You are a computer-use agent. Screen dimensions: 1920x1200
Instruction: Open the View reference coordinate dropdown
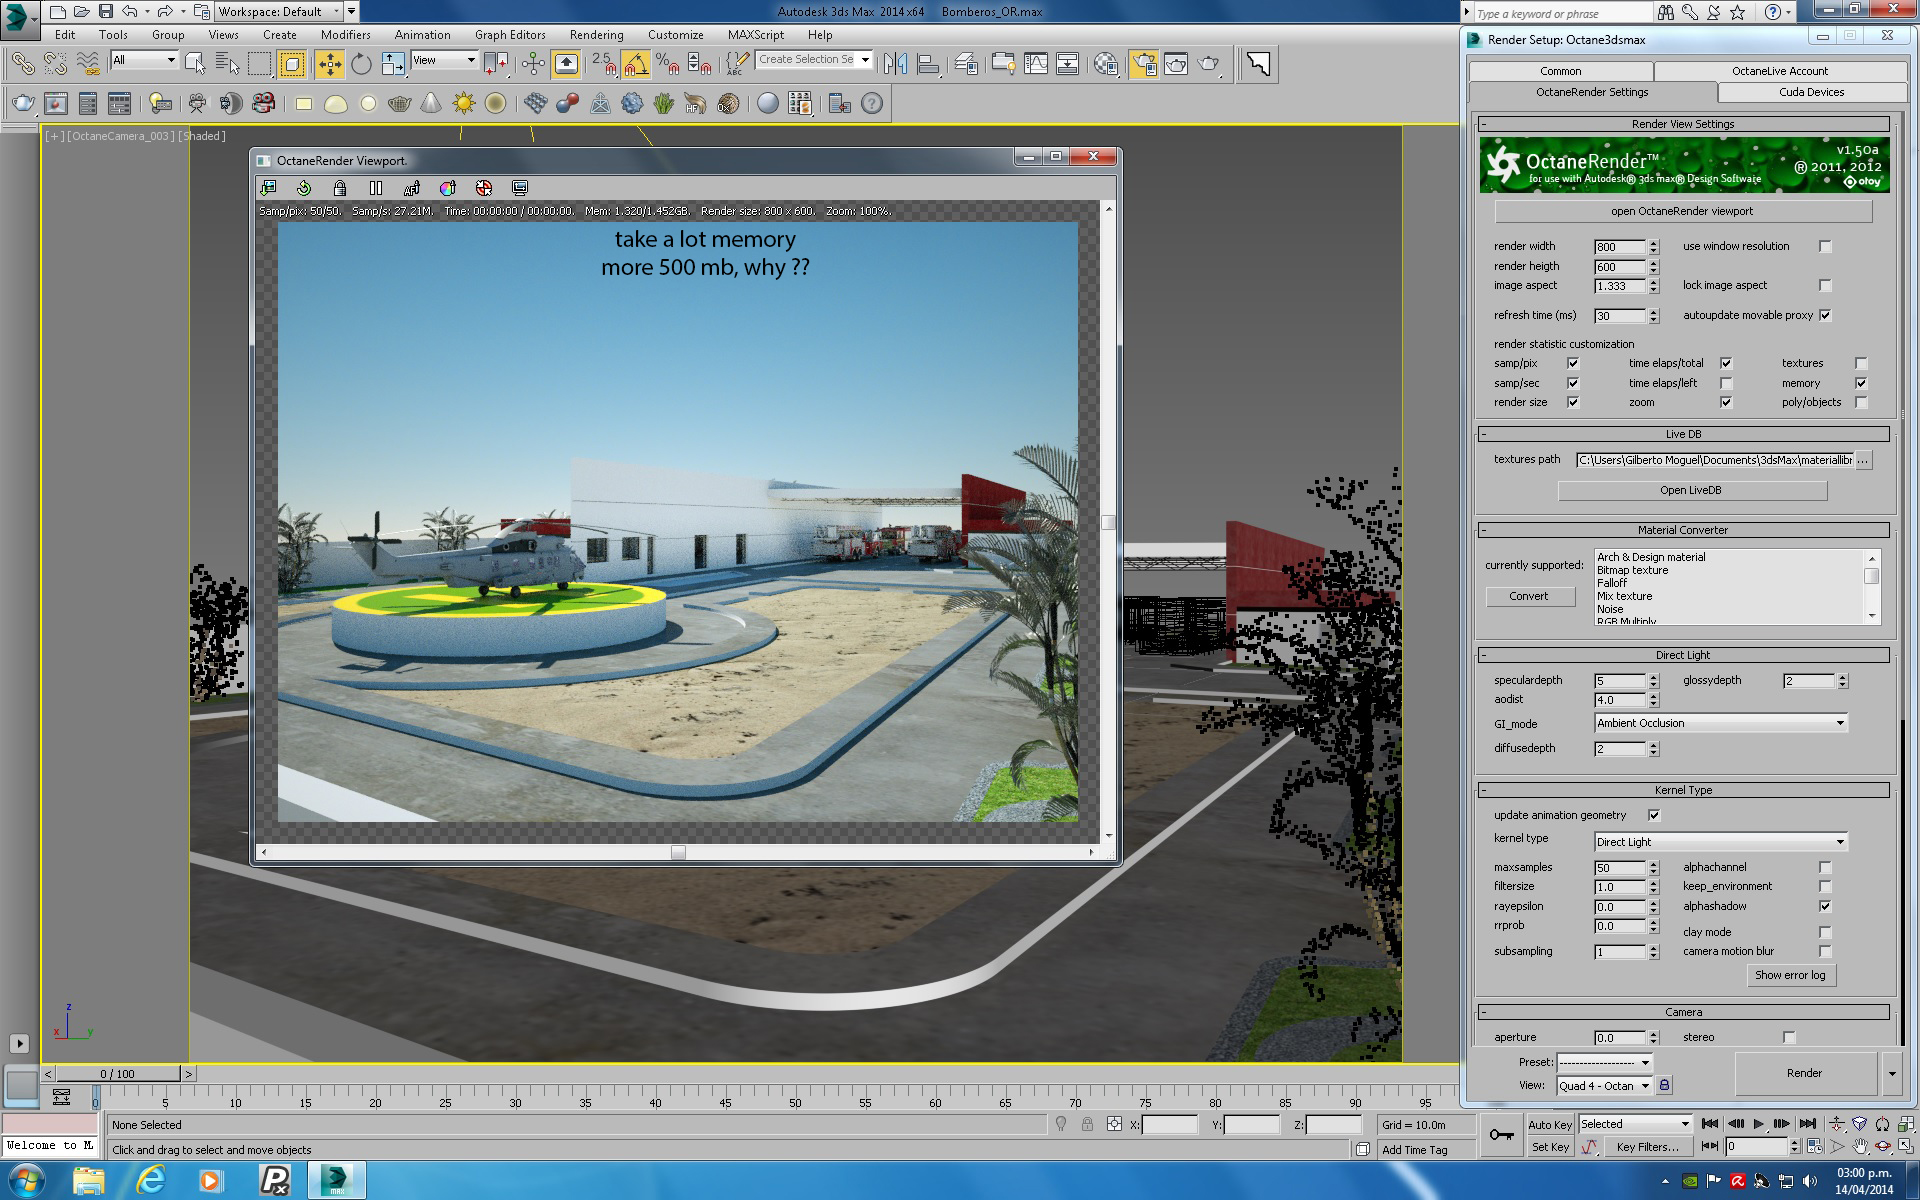[x=444, y=60]
